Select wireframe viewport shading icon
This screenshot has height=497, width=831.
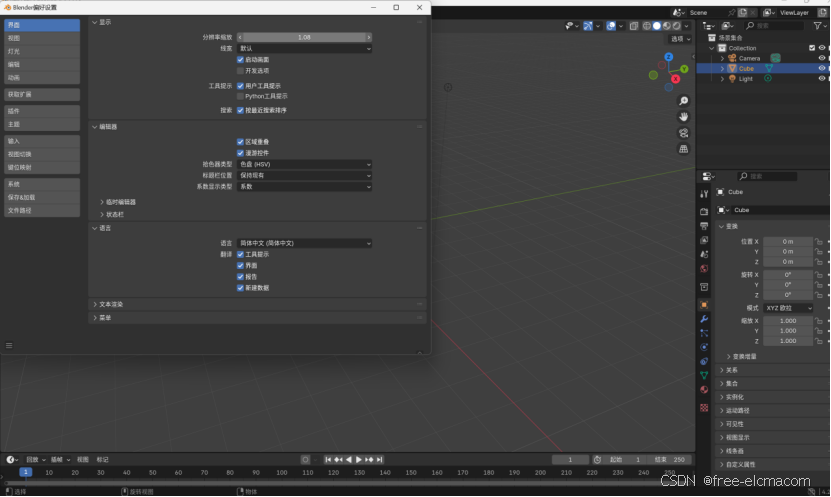647,25
